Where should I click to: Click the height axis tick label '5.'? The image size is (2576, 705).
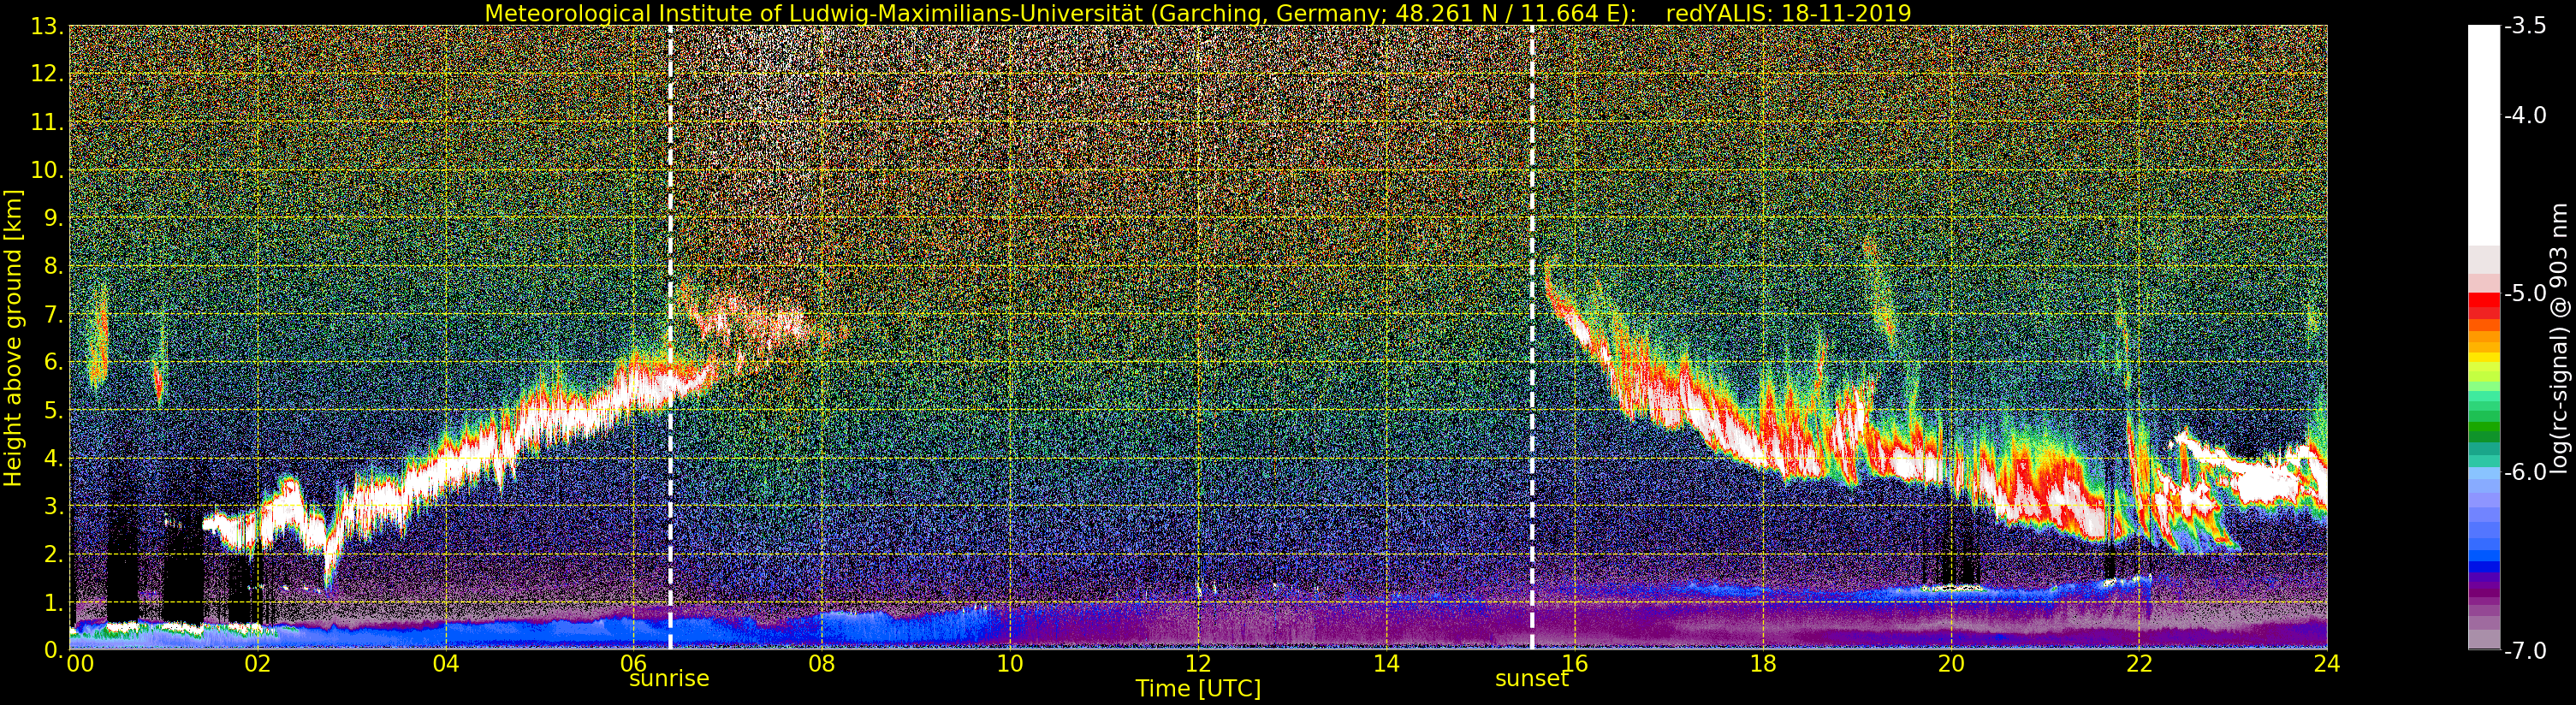point(53,410)
